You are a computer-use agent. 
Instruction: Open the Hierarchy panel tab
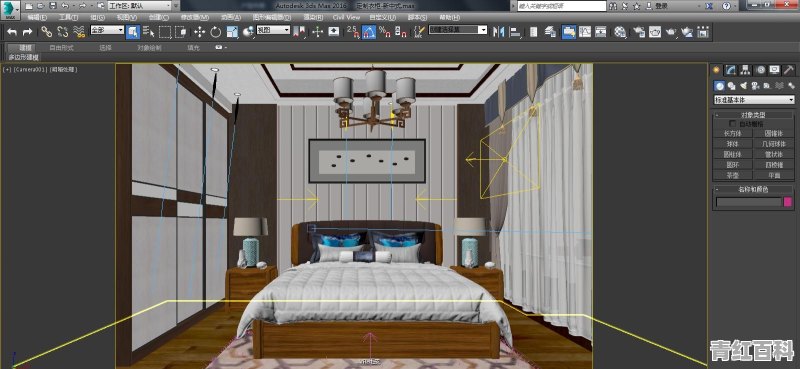click(x=745, y=70)
